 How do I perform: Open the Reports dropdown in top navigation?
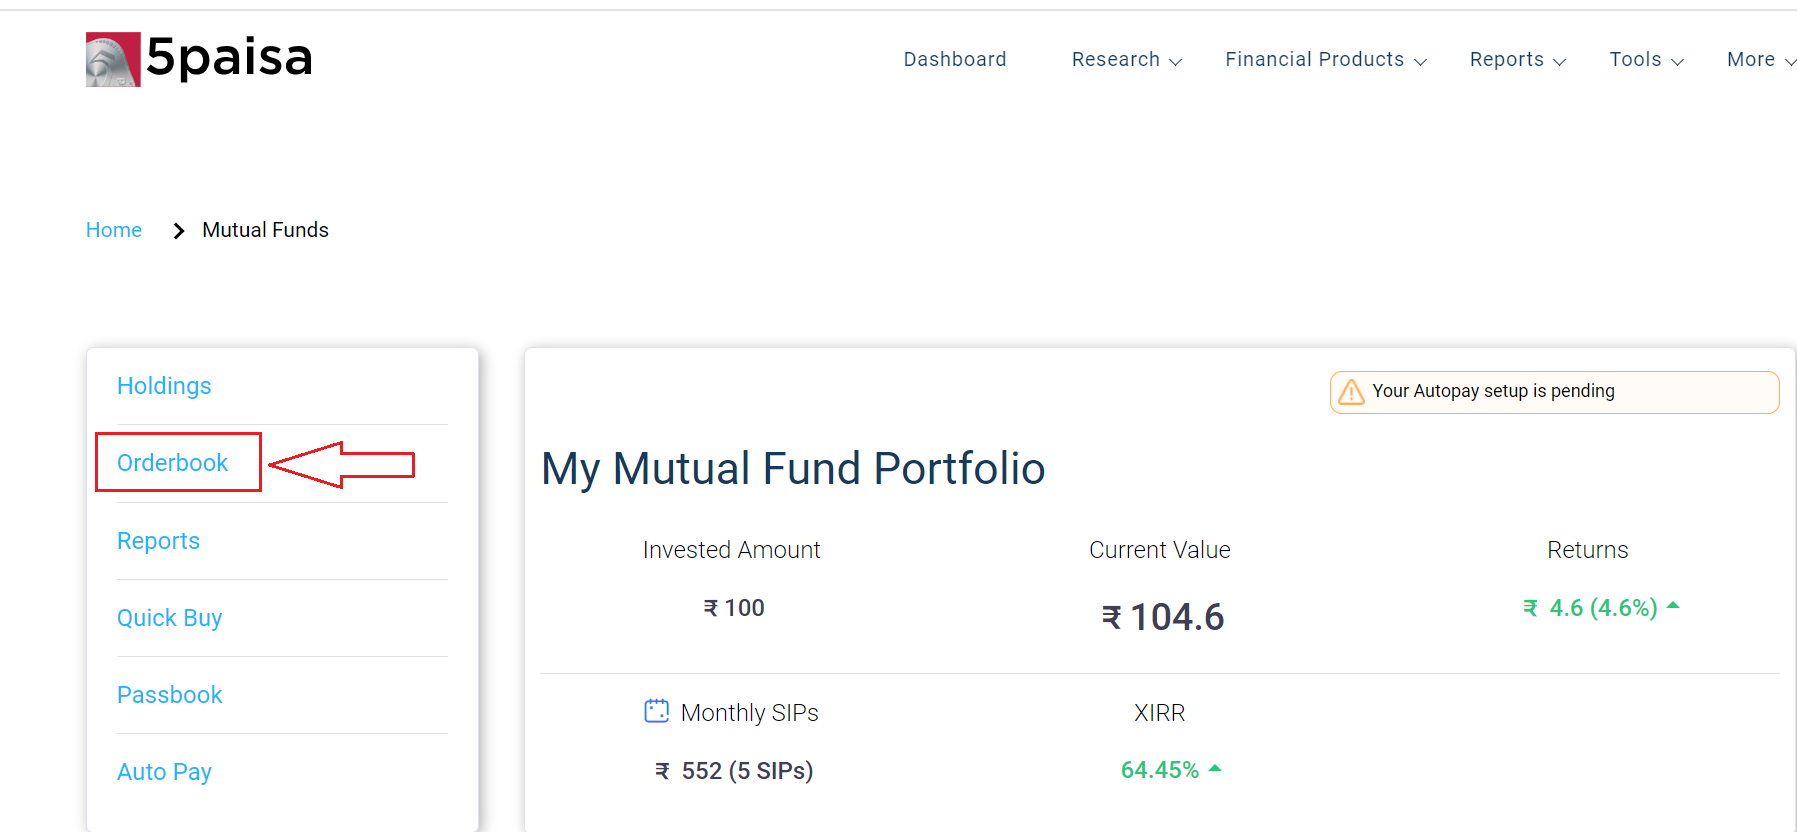(1517, 60)
